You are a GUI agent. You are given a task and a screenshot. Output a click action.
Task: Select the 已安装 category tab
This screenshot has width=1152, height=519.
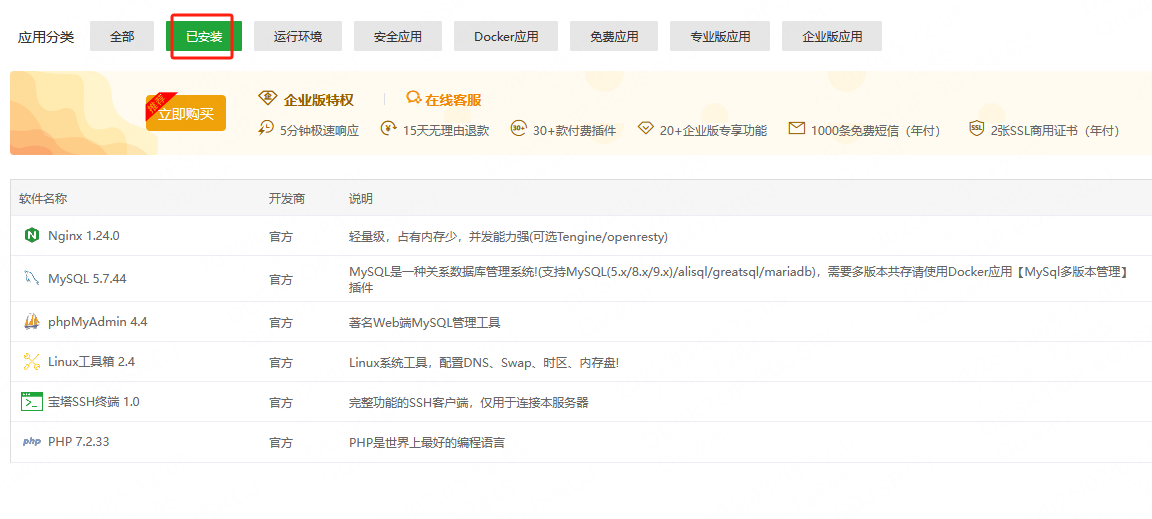click(x=204, y=36)
